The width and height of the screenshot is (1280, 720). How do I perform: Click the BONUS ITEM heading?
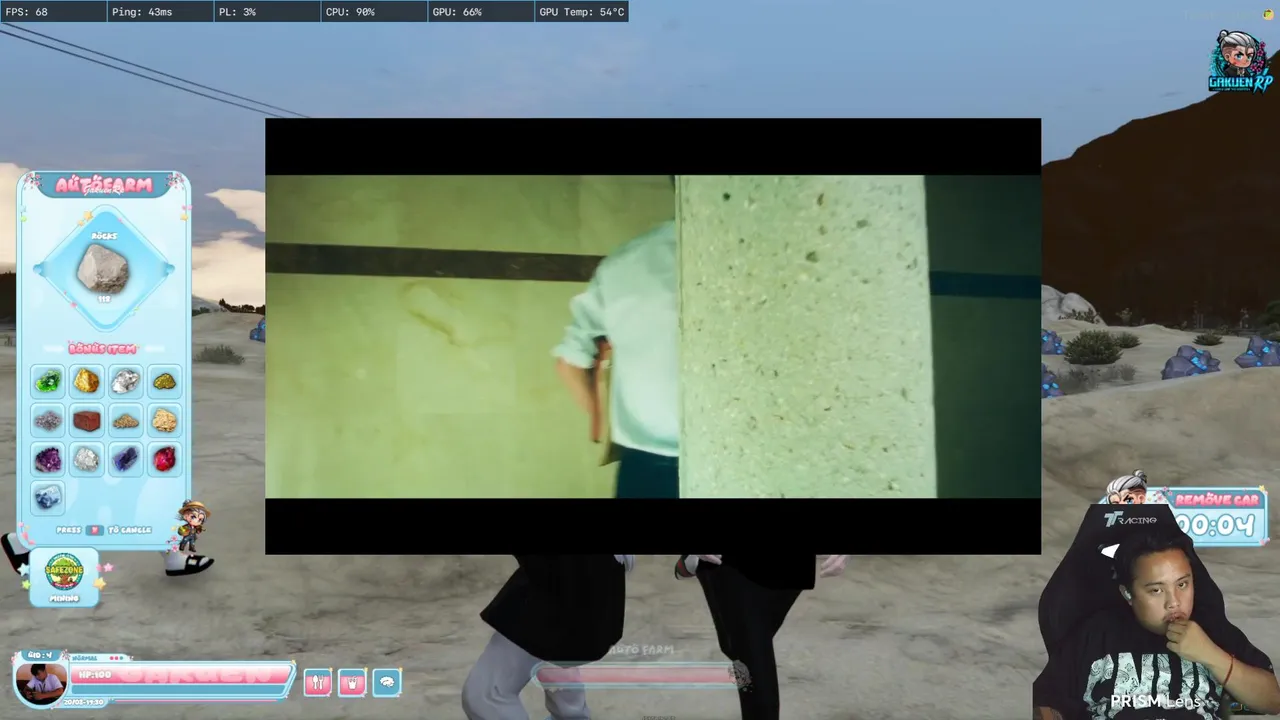click(103, 348)
